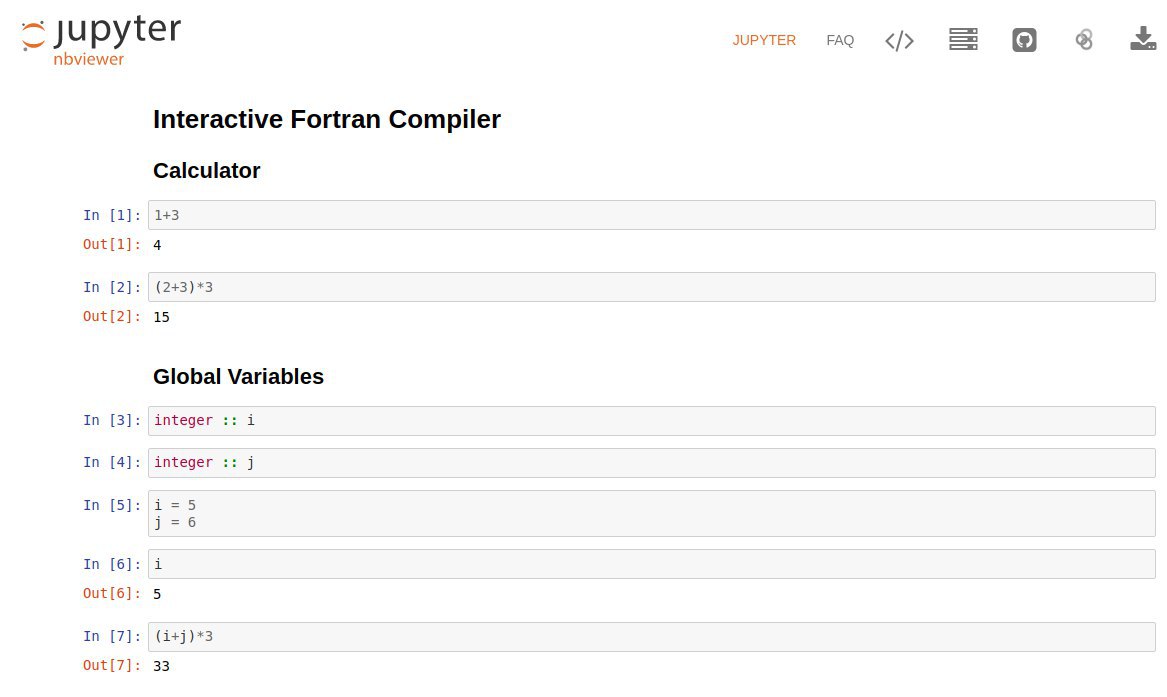Click the Out[2] result 15
The height and width of the screenshot is (697, 1167).
[x=162, y=317]
